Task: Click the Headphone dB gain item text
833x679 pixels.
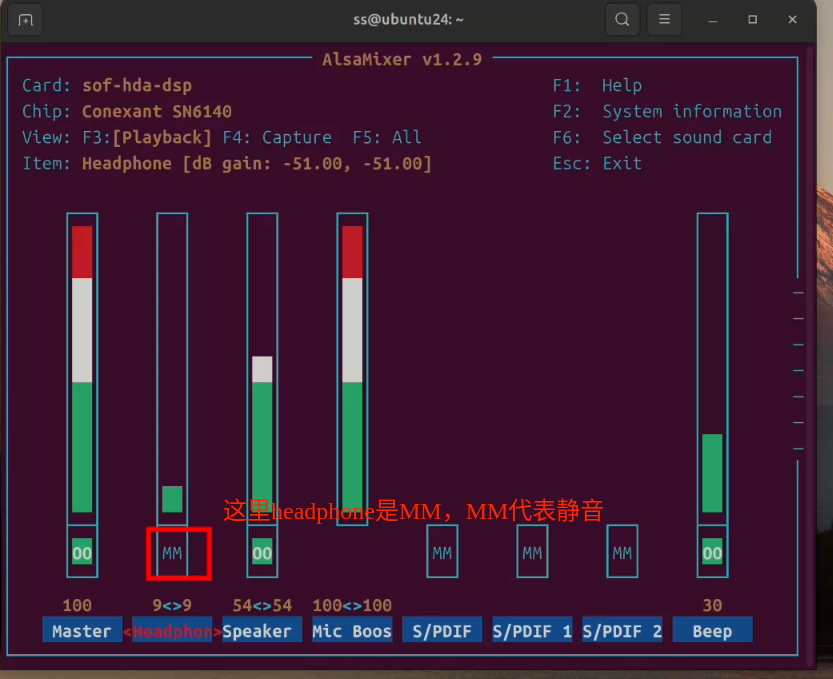Action: tap(257, 164)
